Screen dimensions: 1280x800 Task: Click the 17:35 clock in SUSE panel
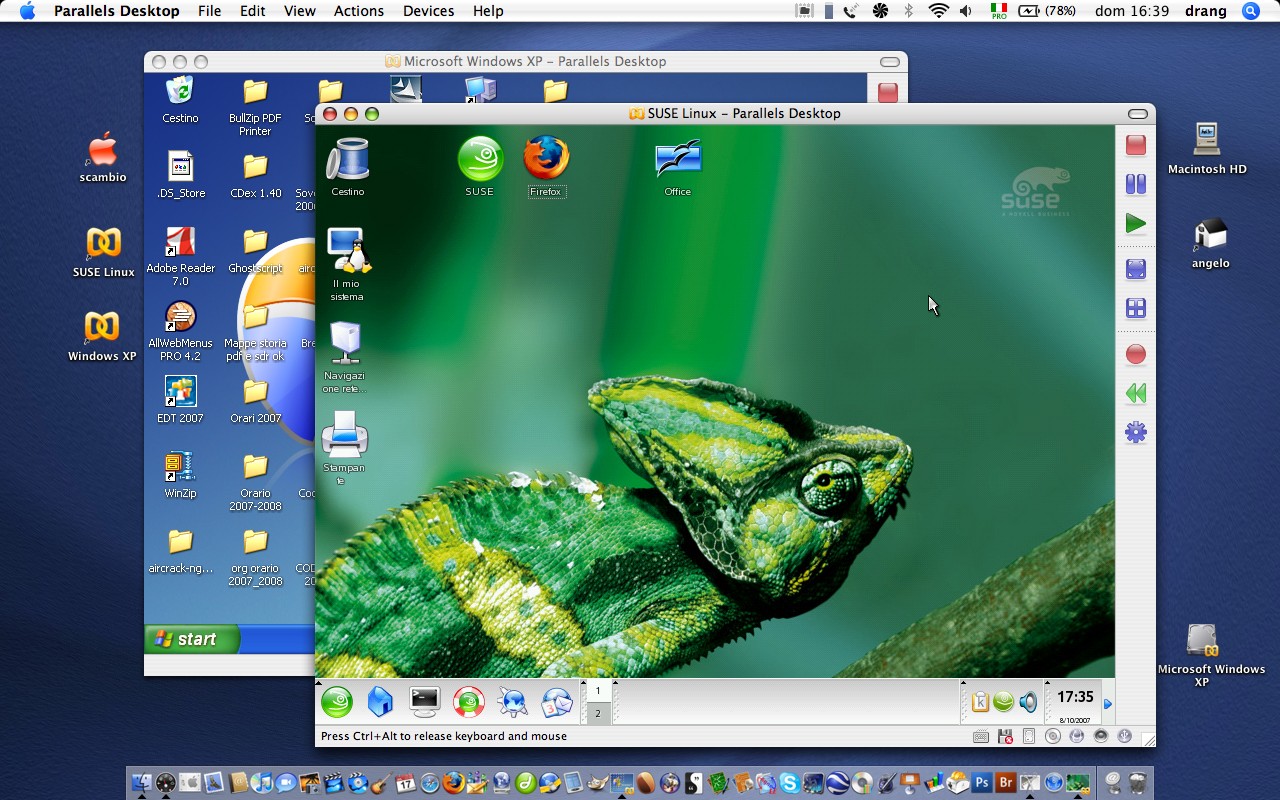tap(1075, 697)
